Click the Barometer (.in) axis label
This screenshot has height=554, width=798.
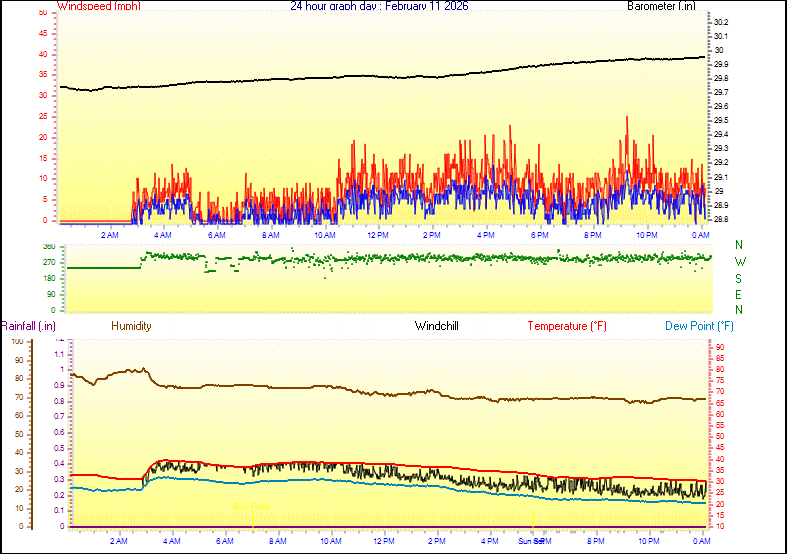[x=660, y=6]
